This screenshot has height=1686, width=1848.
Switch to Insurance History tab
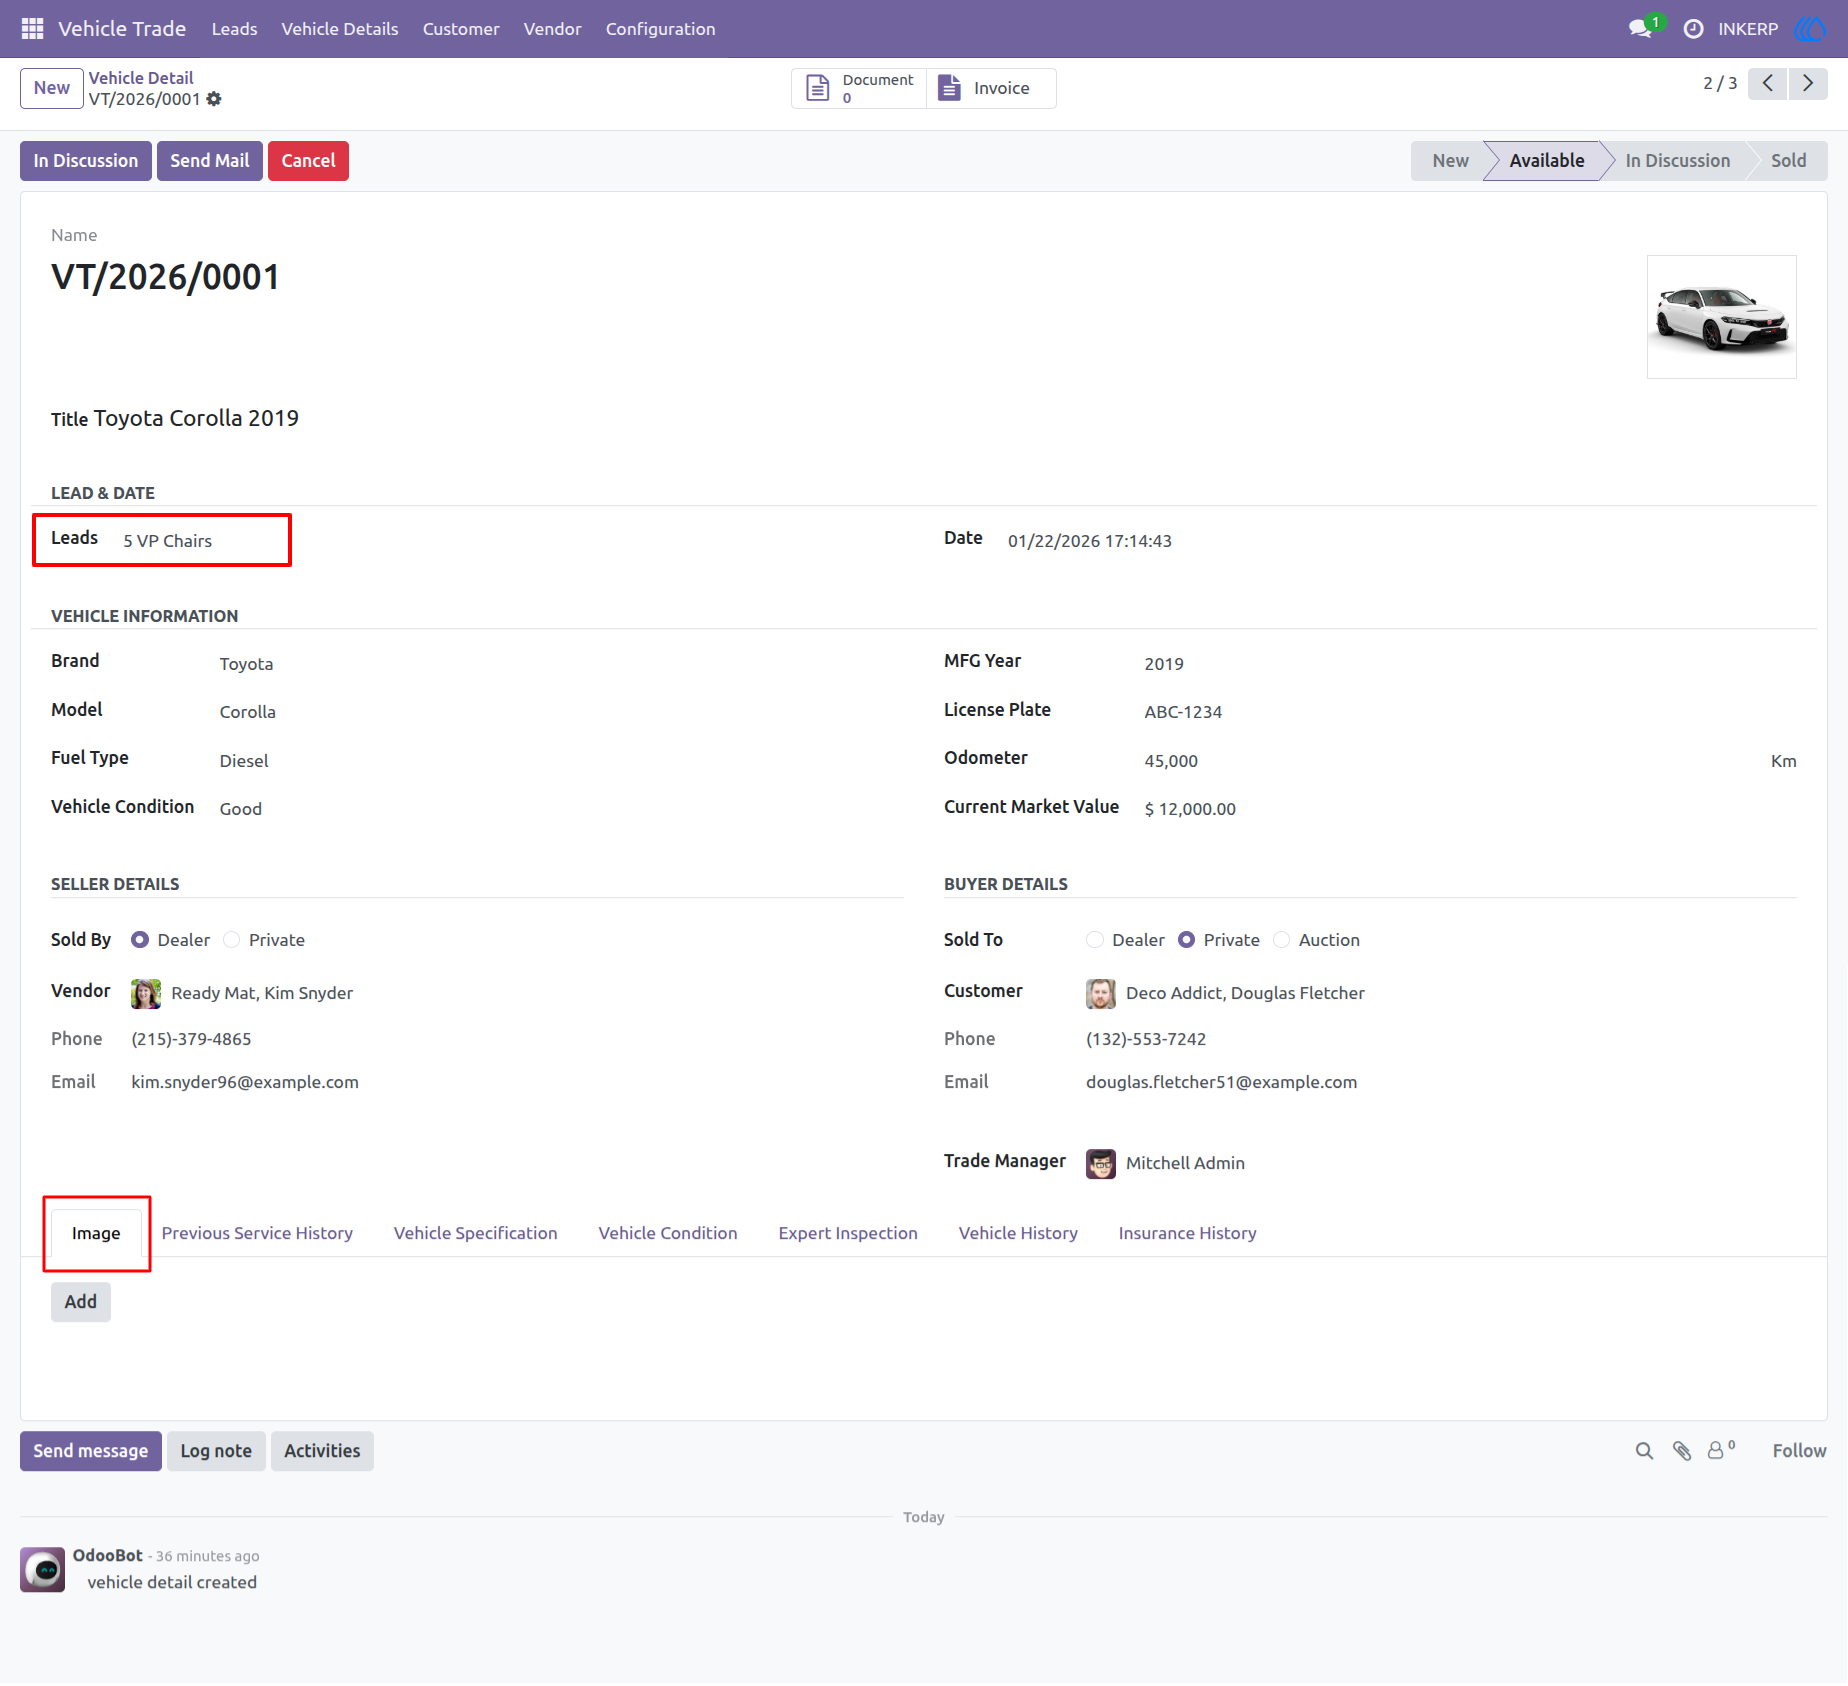[x=1187, y=1233]
